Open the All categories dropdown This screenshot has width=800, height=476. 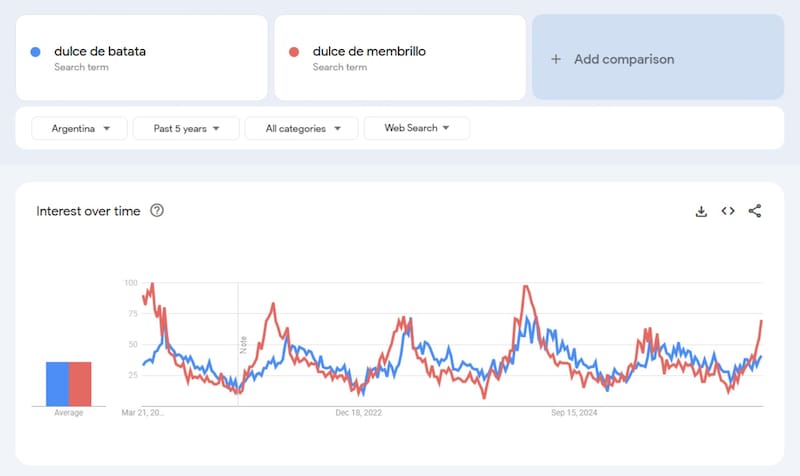[x=303, y=128]
